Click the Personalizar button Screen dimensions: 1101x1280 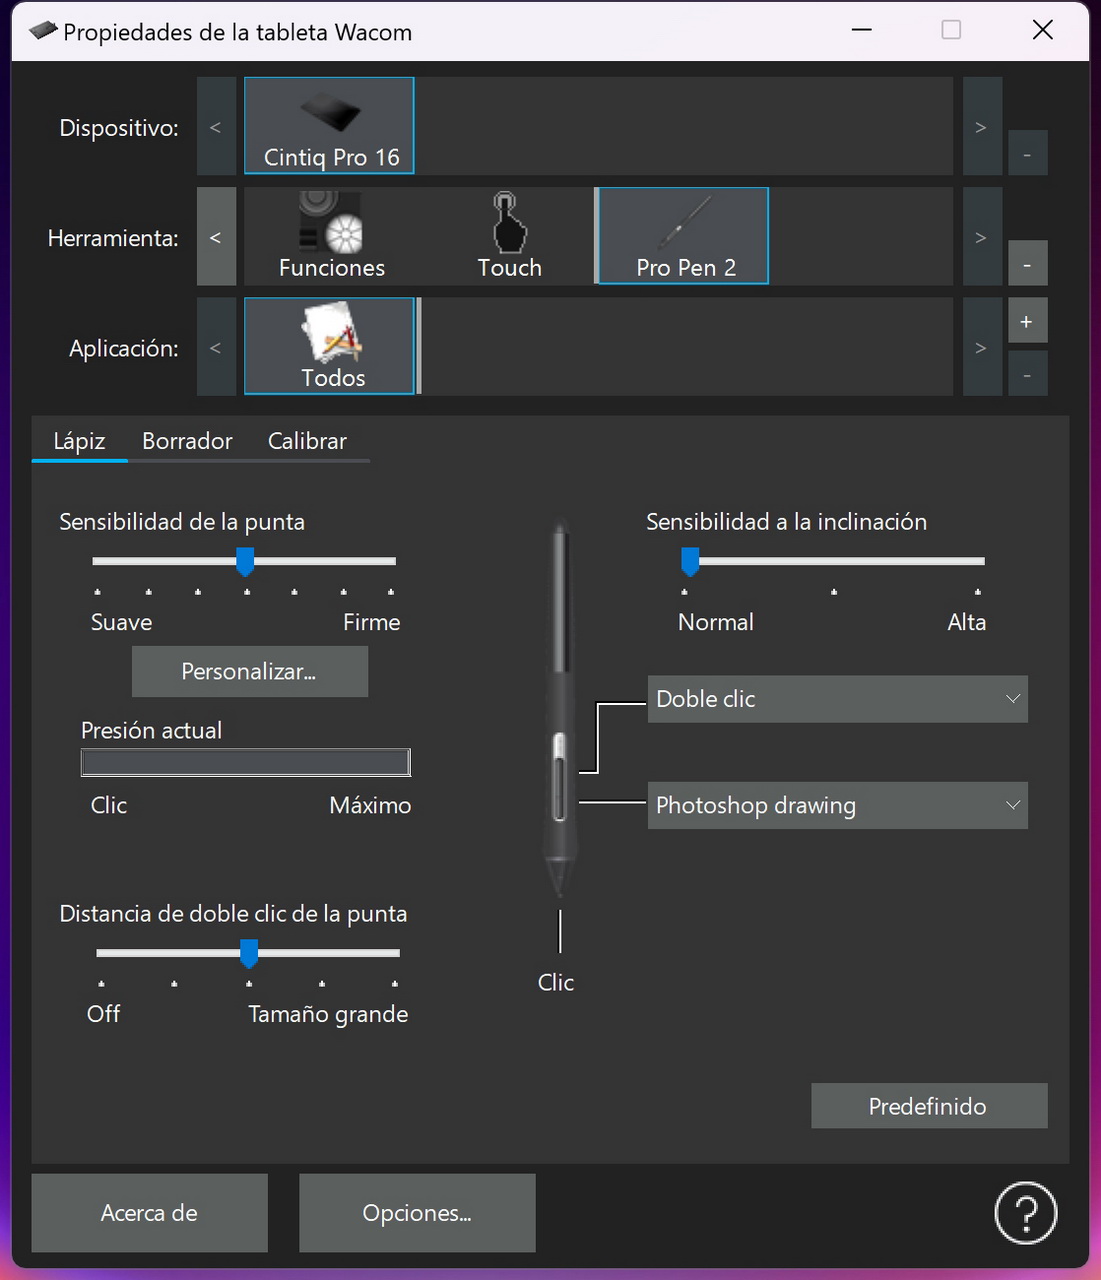click(249, 672)
